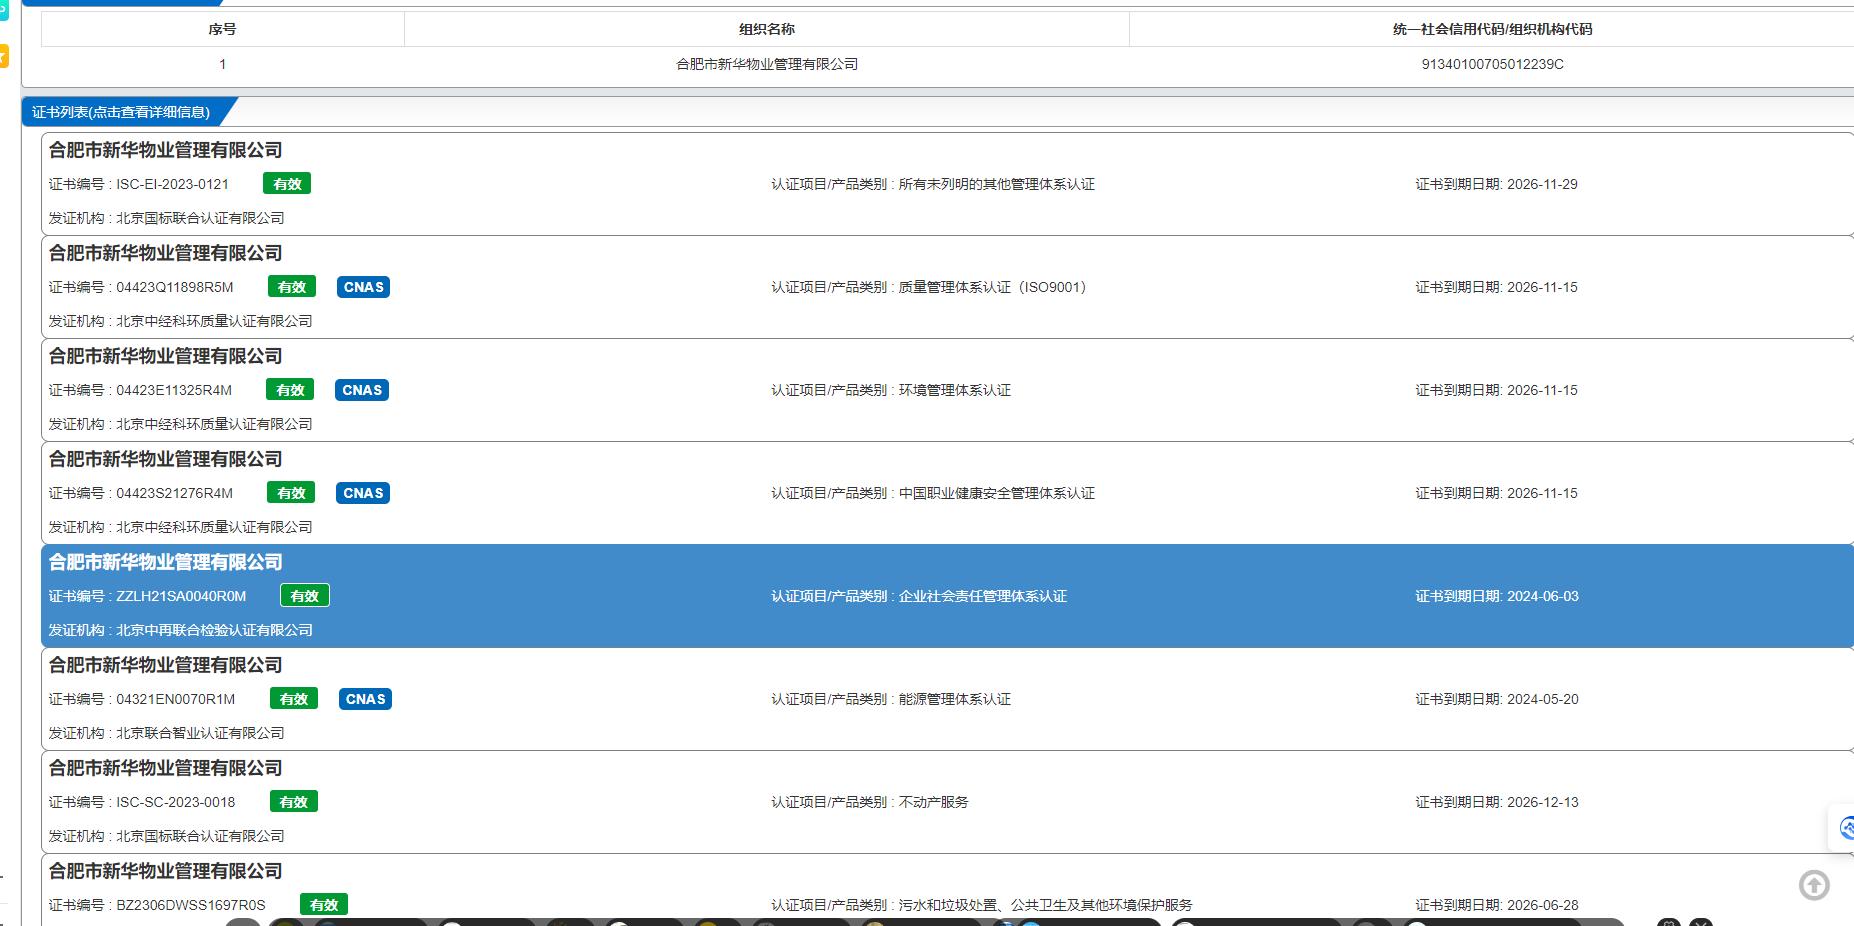Click table cell 合肥市新华物业管理有限公司 in organization table

click(767, 64)
